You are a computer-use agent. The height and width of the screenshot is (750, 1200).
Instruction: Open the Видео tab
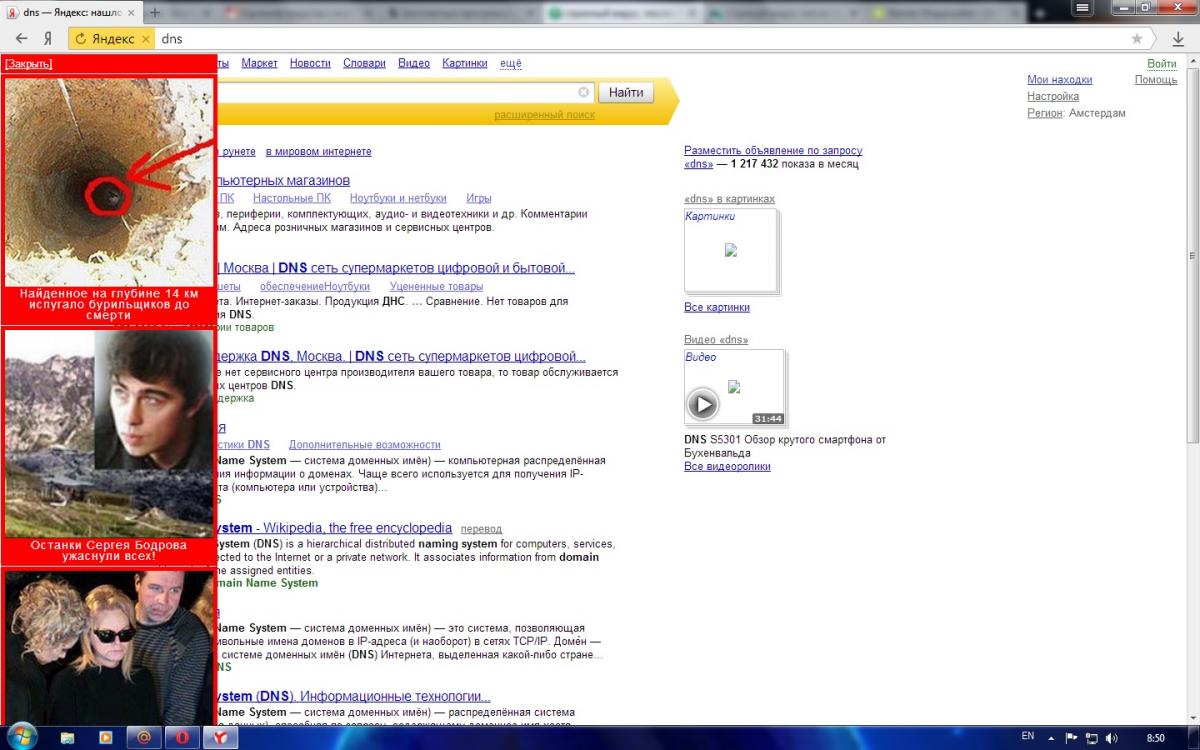pos(414,63)
